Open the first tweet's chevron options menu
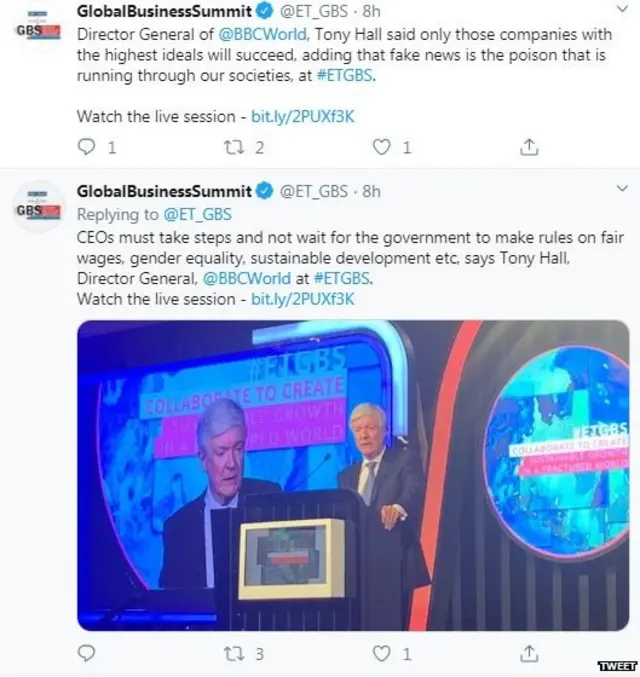The image size is (640, 677). 622,9
